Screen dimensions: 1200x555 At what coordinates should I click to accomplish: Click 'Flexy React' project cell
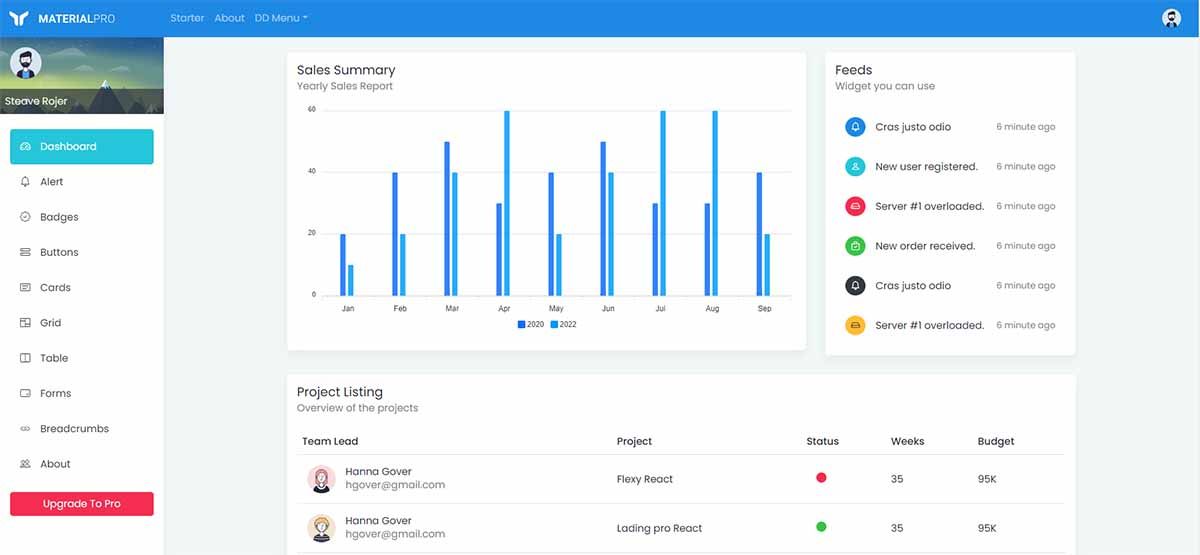click(645, 479)
